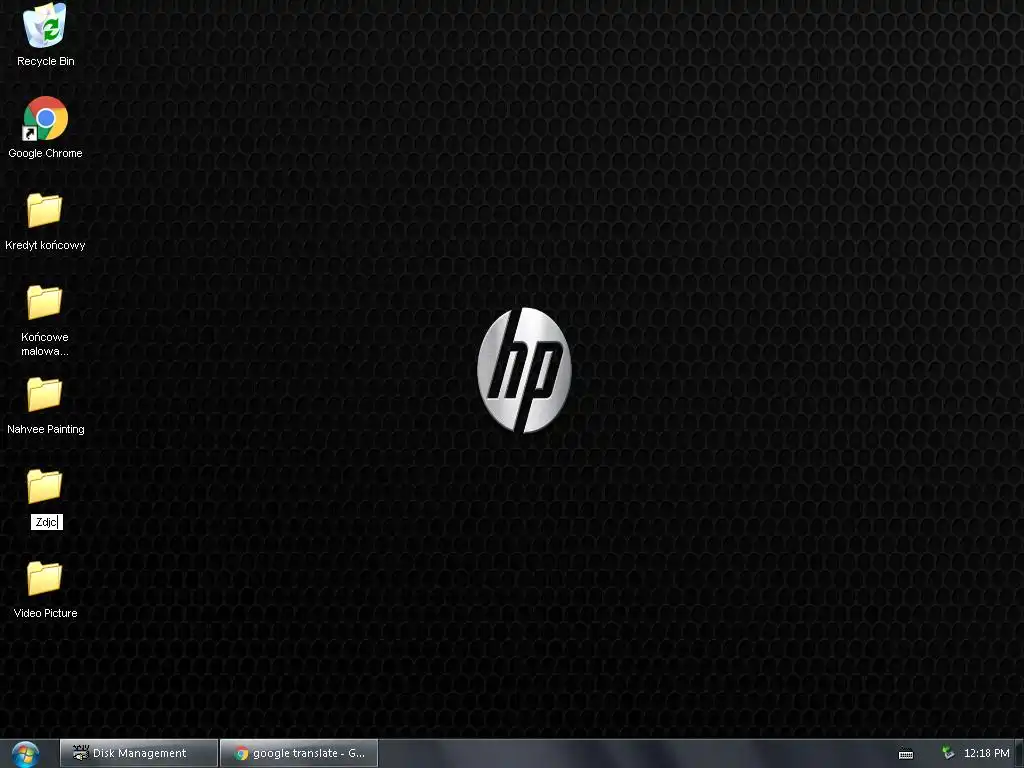Select the Recycle Bin desktop icon
Viewport: 1024px width, 768px height.
point(44,26)
